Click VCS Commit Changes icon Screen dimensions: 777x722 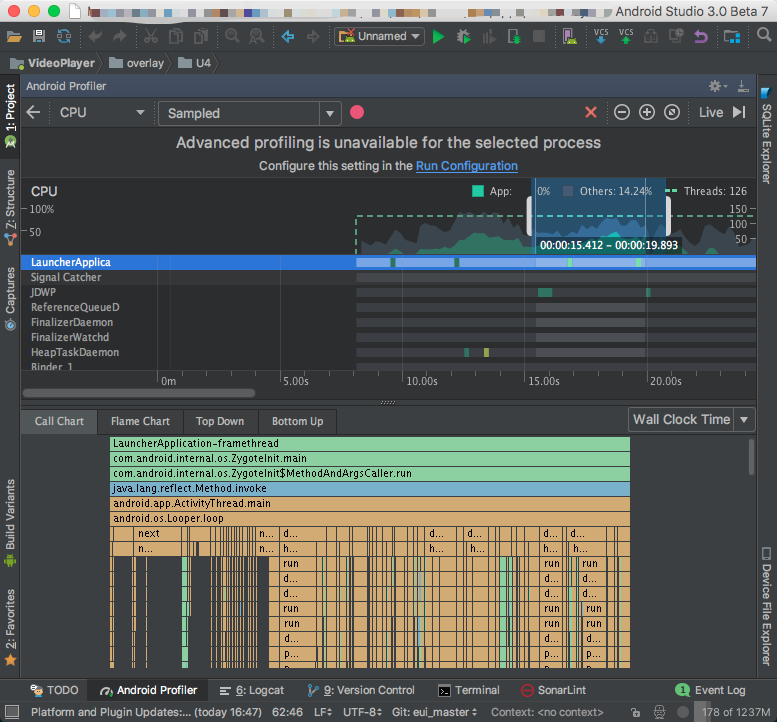tap(626, 36)
